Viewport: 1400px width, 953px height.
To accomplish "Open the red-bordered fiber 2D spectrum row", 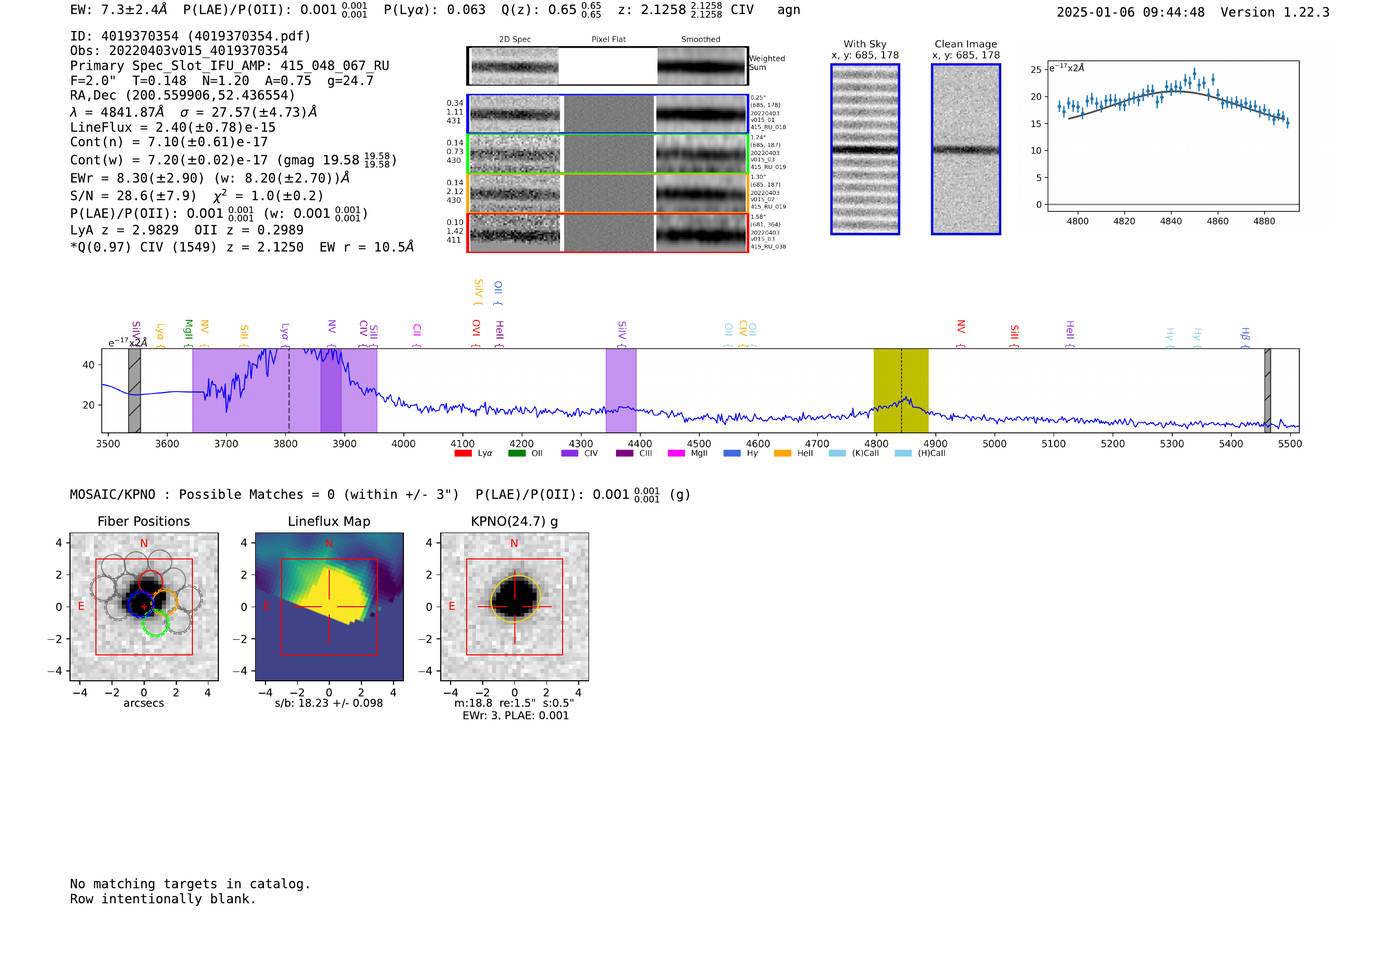I will click(608, 232).
